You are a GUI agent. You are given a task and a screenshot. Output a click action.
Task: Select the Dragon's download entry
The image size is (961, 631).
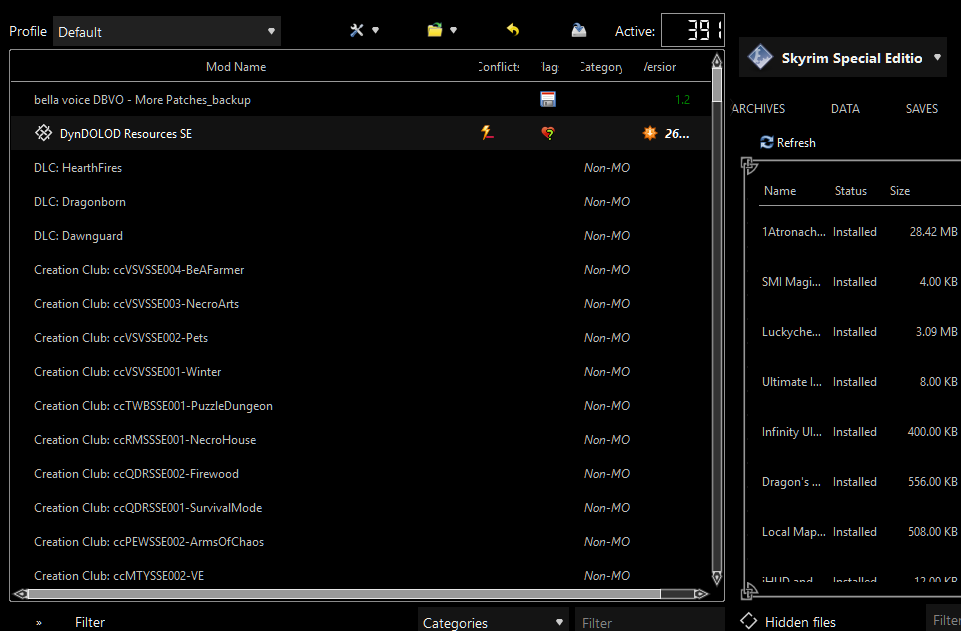(x=859, y=482)
